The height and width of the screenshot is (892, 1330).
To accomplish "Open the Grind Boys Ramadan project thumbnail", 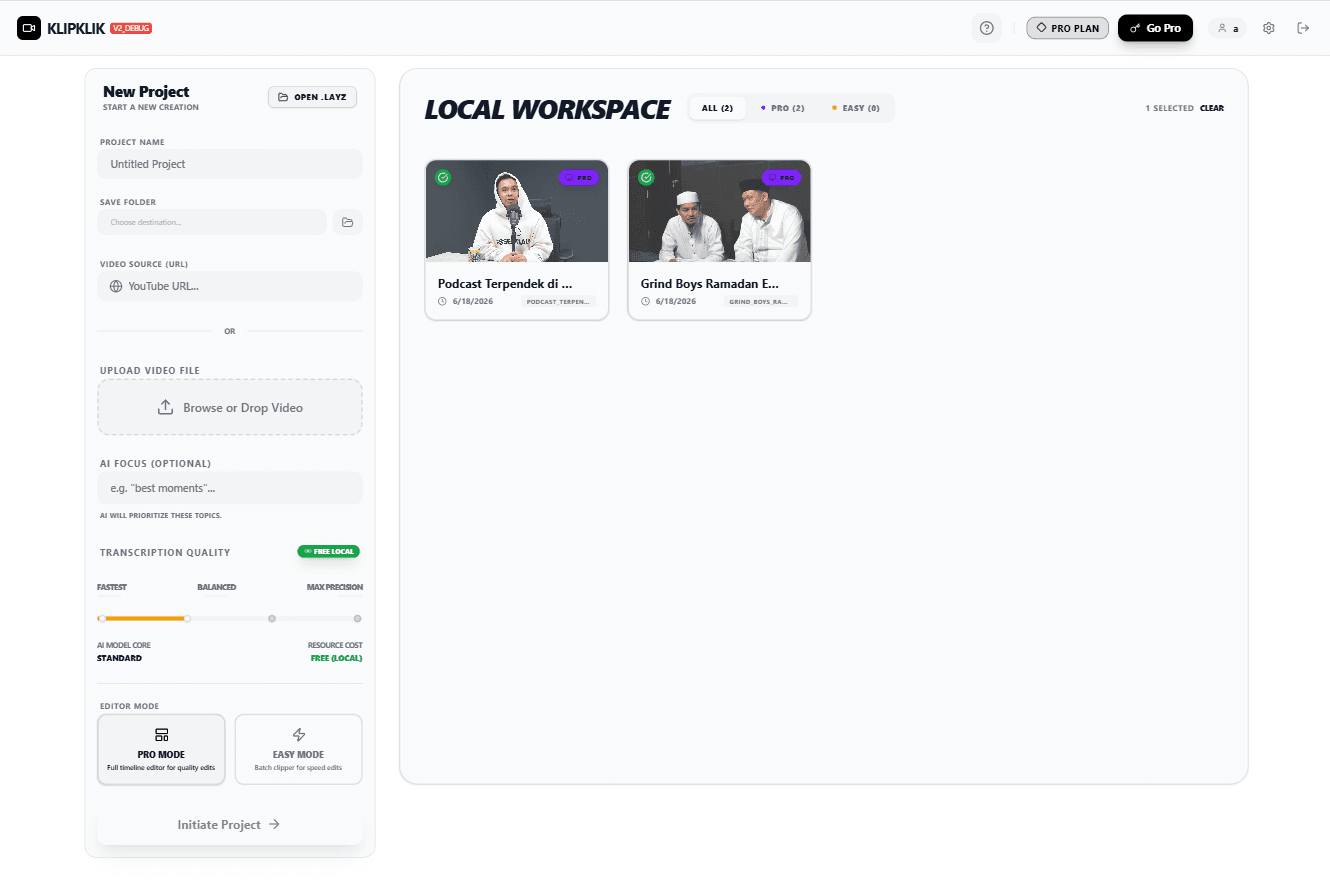I will click(x=720, y=212).
